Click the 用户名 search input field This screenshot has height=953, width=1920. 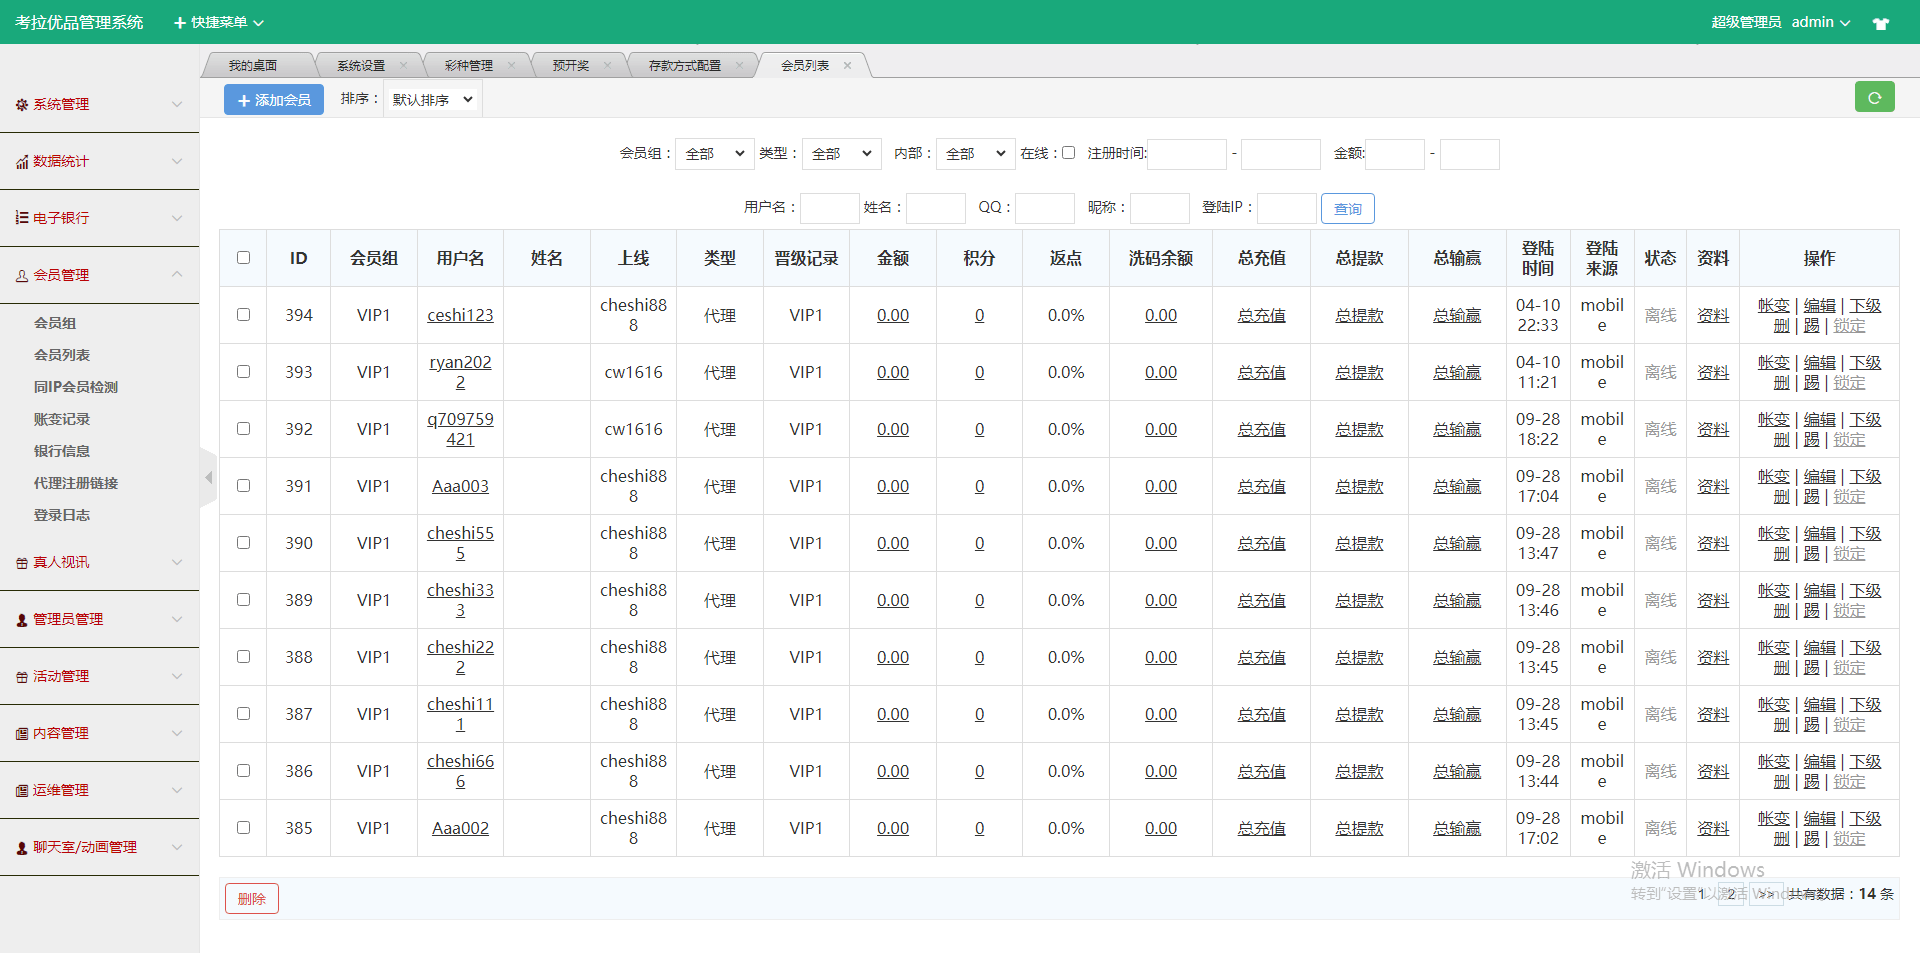pos(829,208)
